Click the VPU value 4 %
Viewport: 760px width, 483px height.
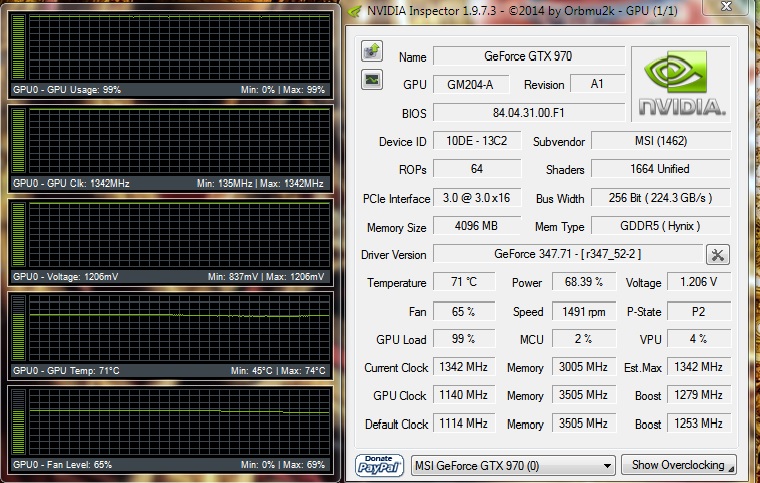point(699,339)
